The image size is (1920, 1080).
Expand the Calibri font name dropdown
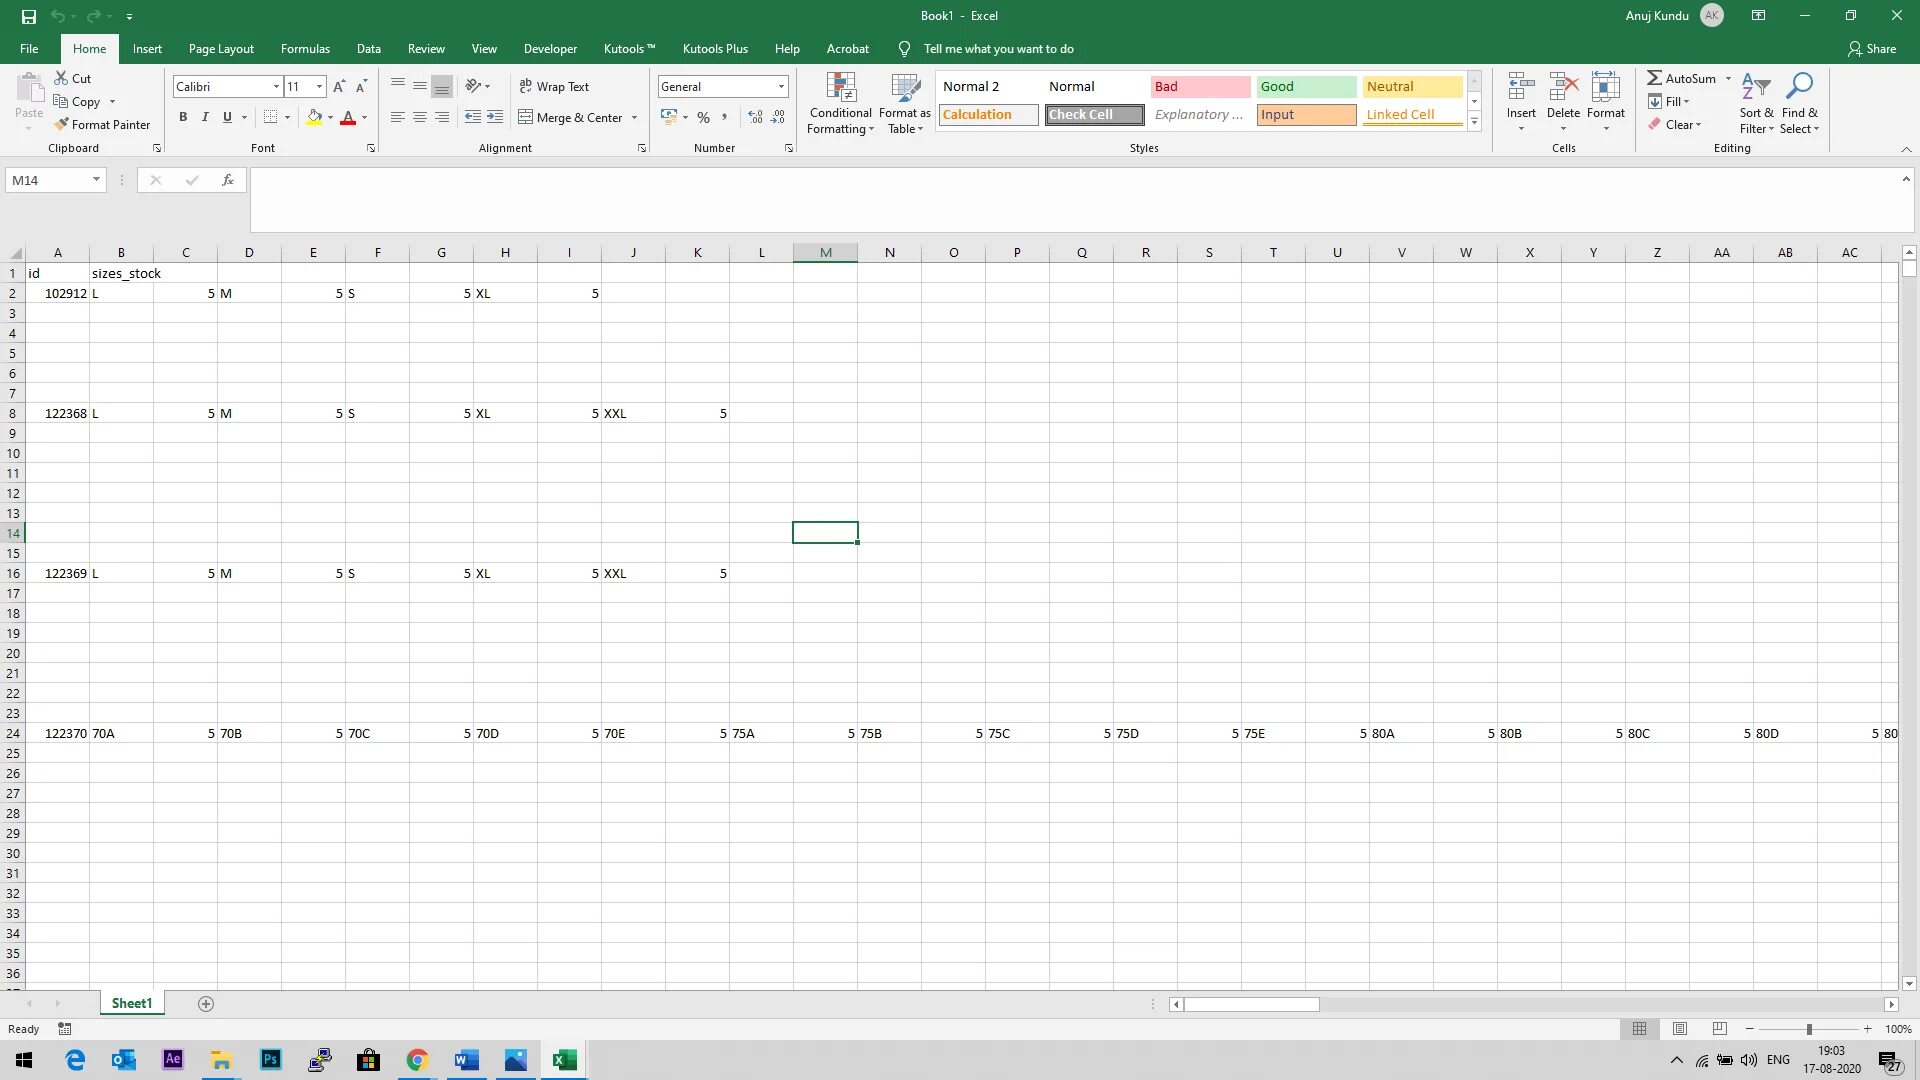click(276, 87)
